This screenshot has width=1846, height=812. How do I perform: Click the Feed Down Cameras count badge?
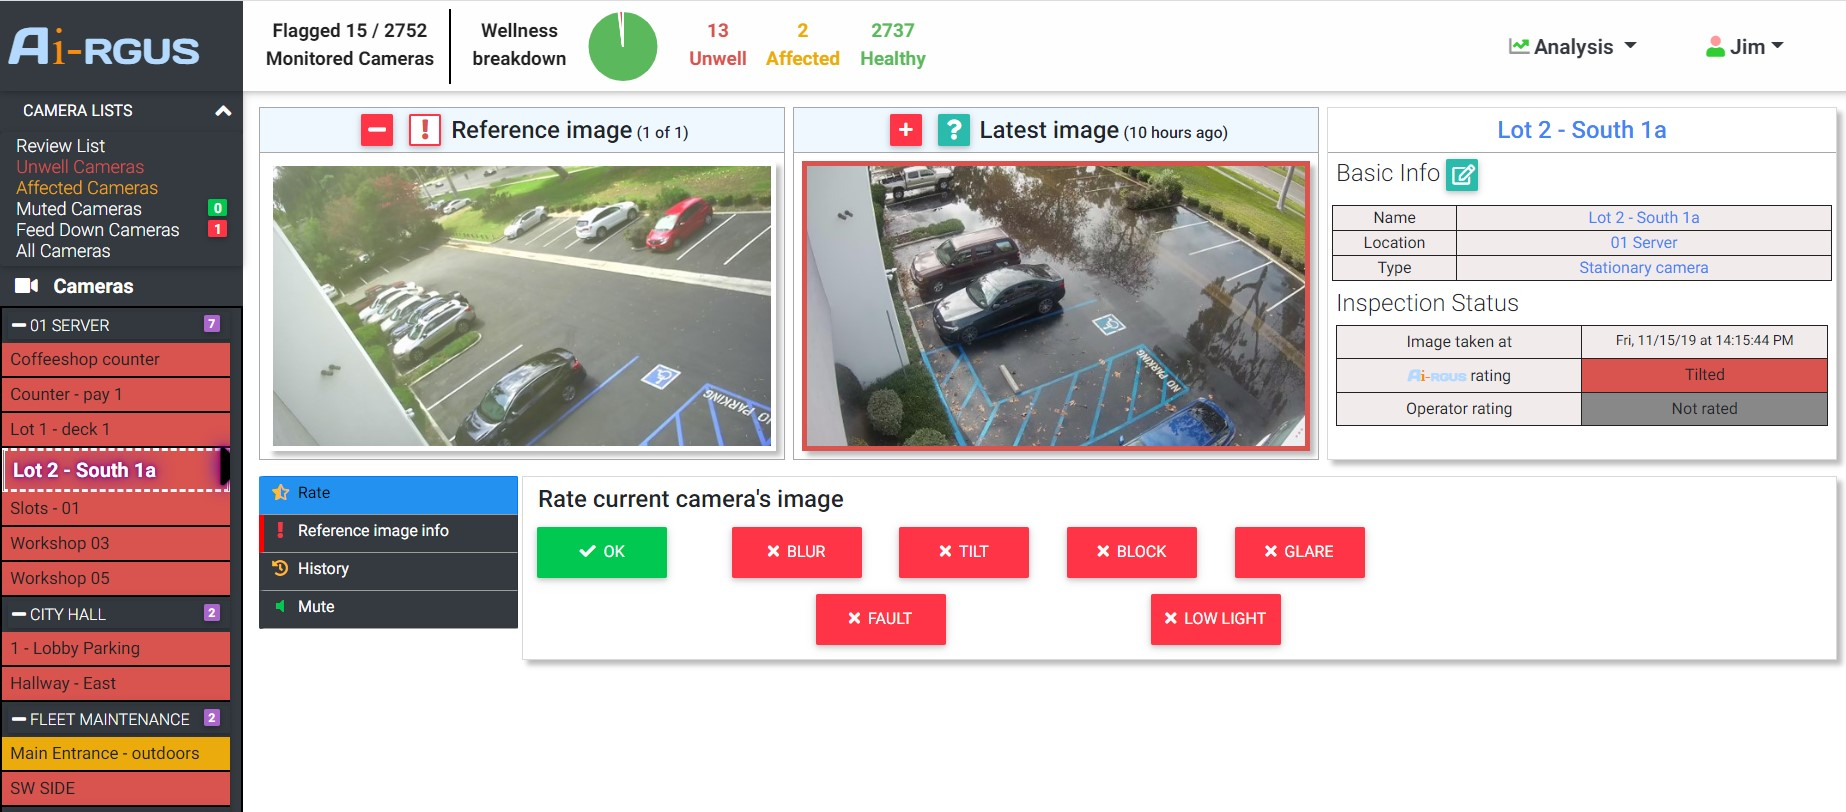pyautogui.click(x=217, y=229)
